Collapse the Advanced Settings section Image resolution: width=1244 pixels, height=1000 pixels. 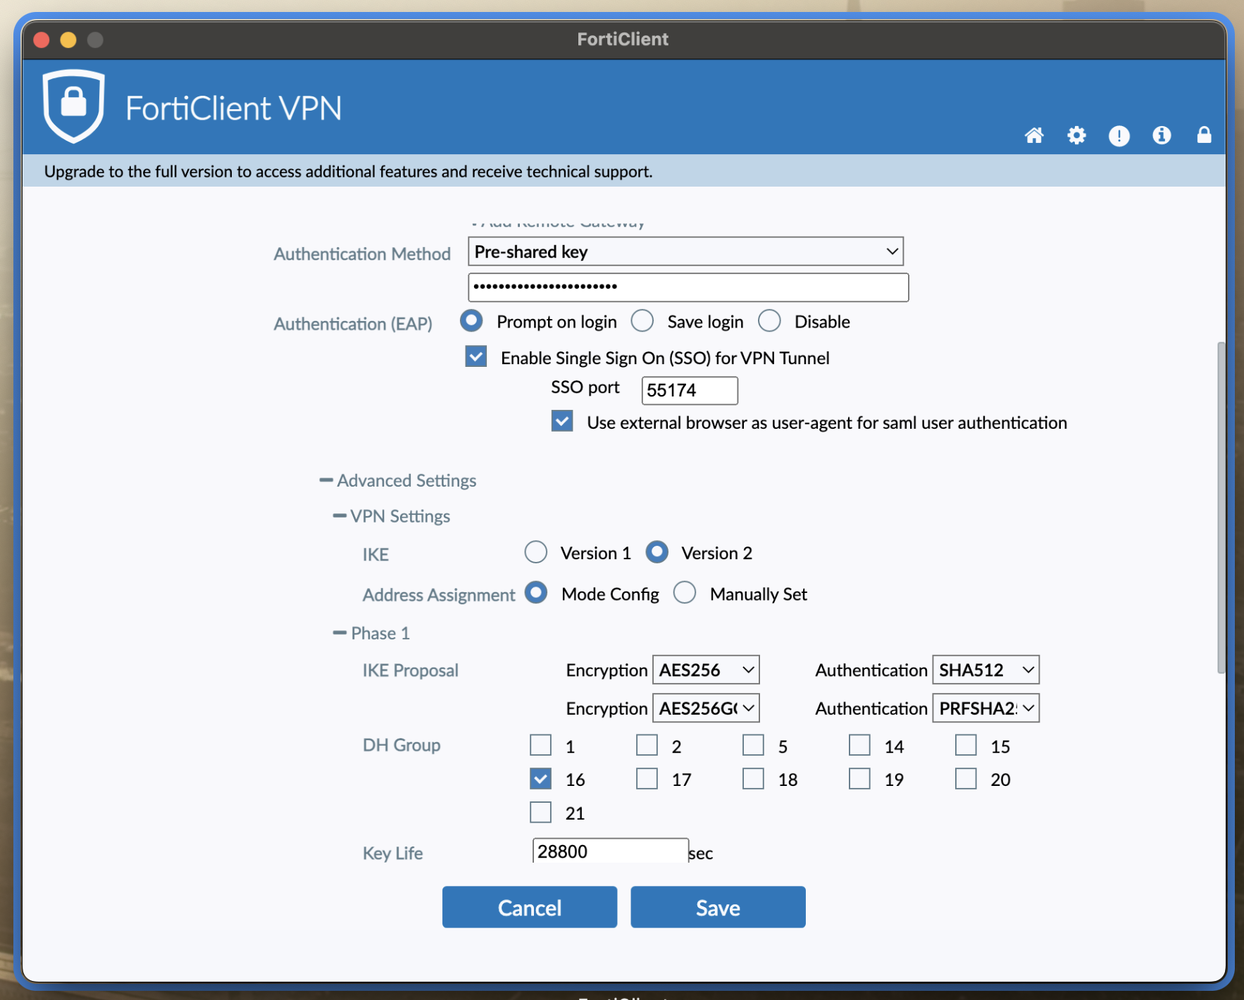398,480
